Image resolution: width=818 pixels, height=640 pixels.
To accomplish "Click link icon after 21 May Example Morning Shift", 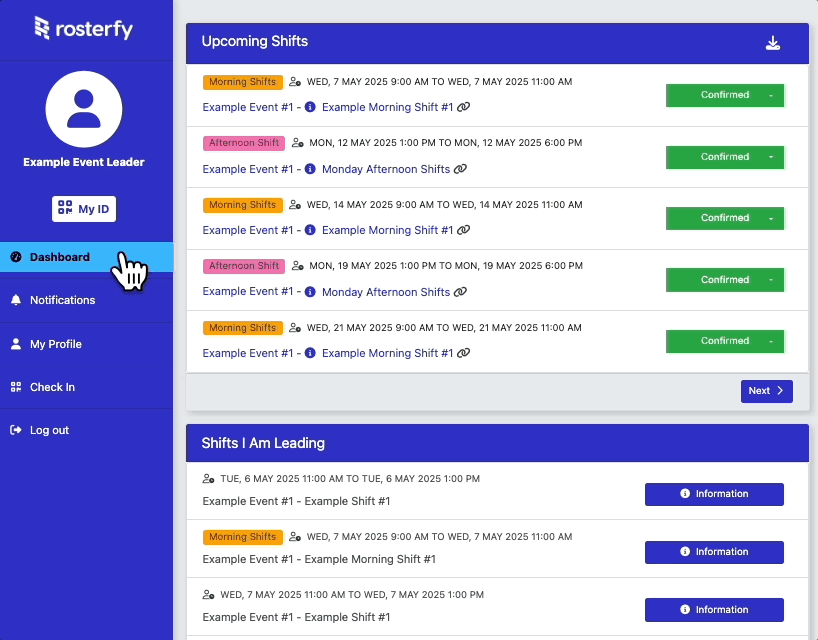I will coord(463,353).
